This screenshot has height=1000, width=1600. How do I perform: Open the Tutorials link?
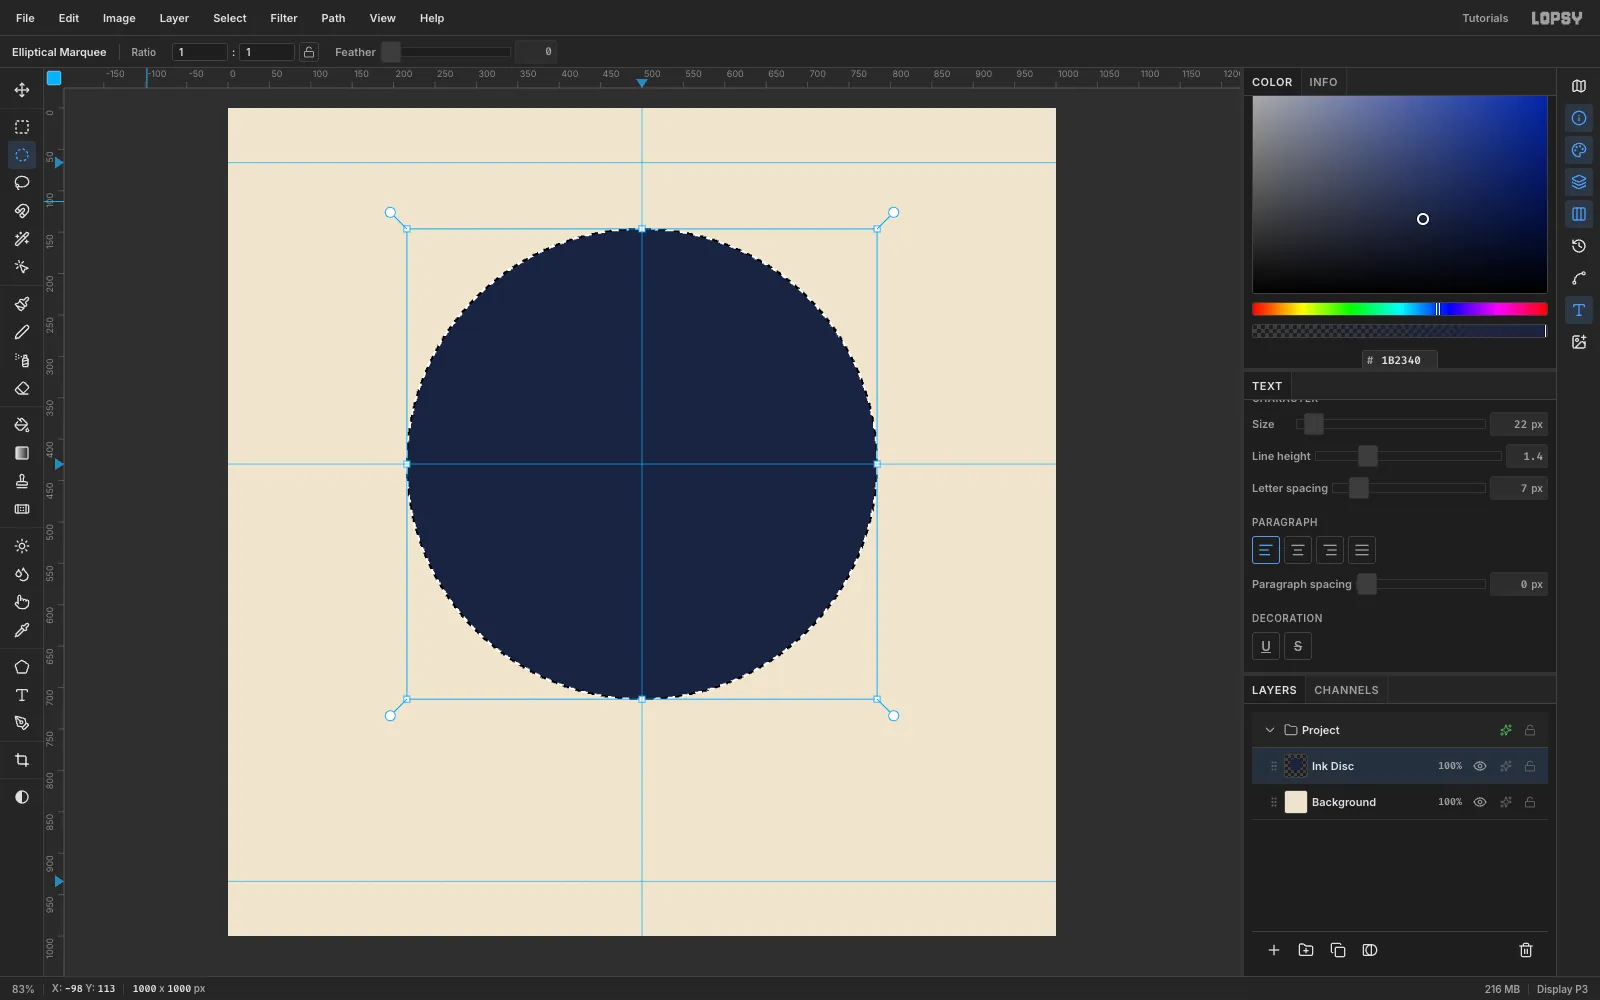1485,18
